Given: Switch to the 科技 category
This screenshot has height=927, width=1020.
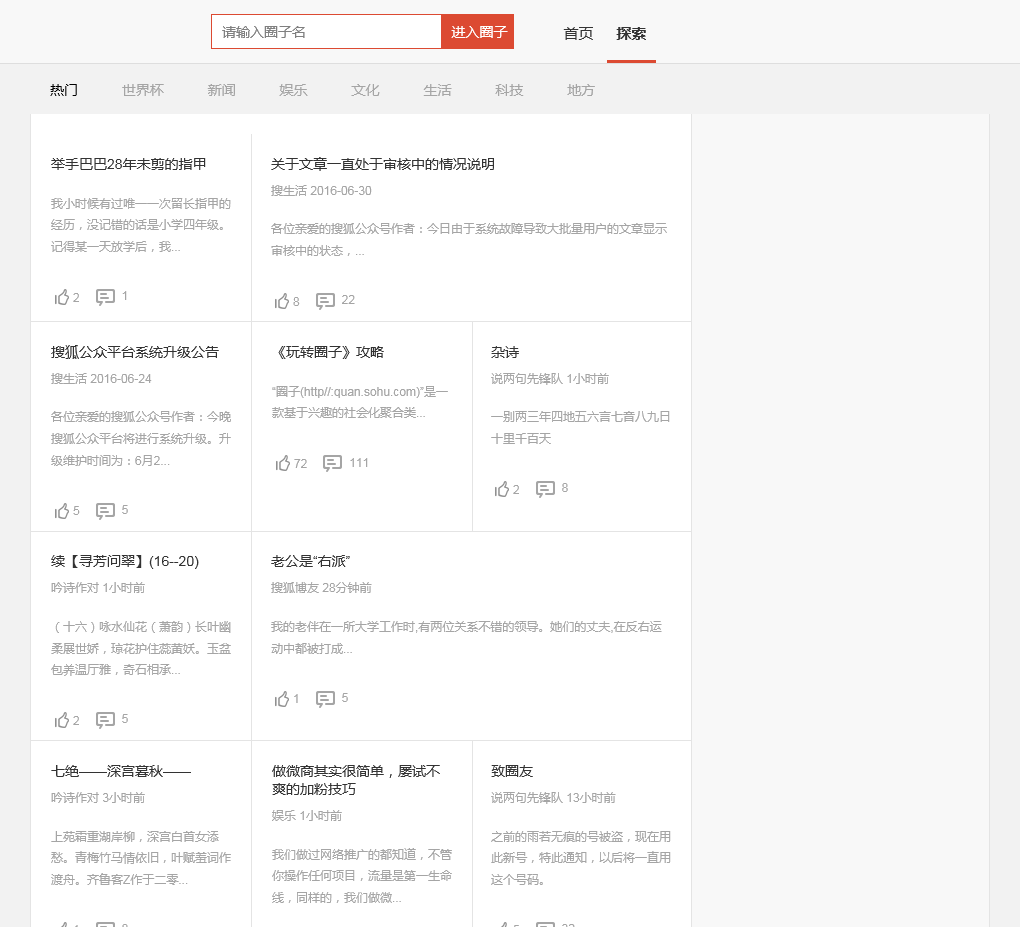Looking at the screenshot, I should point(509,90).
